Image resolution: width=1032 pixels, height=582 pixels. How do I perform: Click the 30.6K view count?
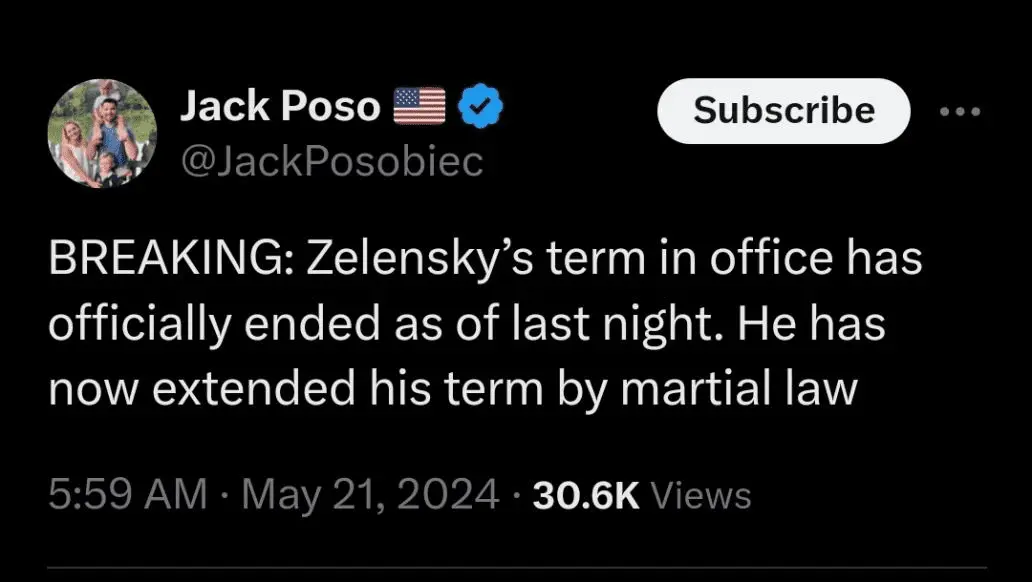[x=585, y=494]
